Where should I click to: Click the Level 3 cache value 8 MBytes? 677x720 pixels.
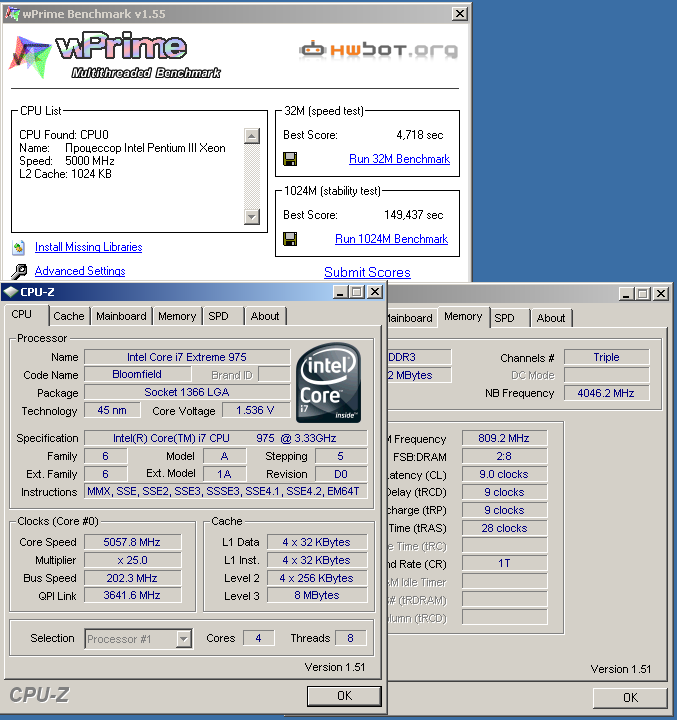317,596
